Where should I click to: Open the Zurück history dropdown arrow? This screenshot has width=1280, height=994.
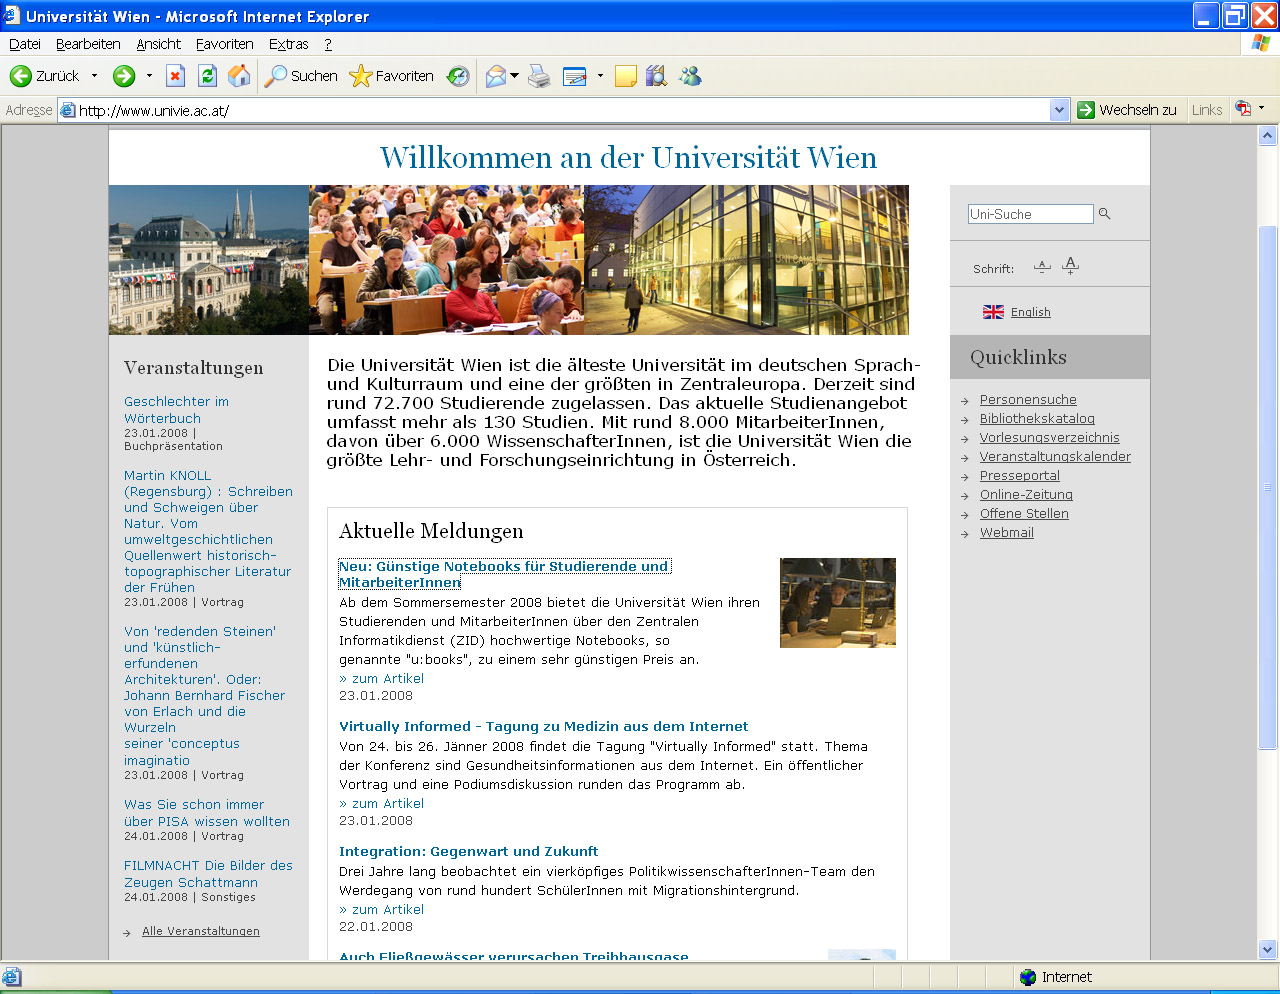(94, 76)
